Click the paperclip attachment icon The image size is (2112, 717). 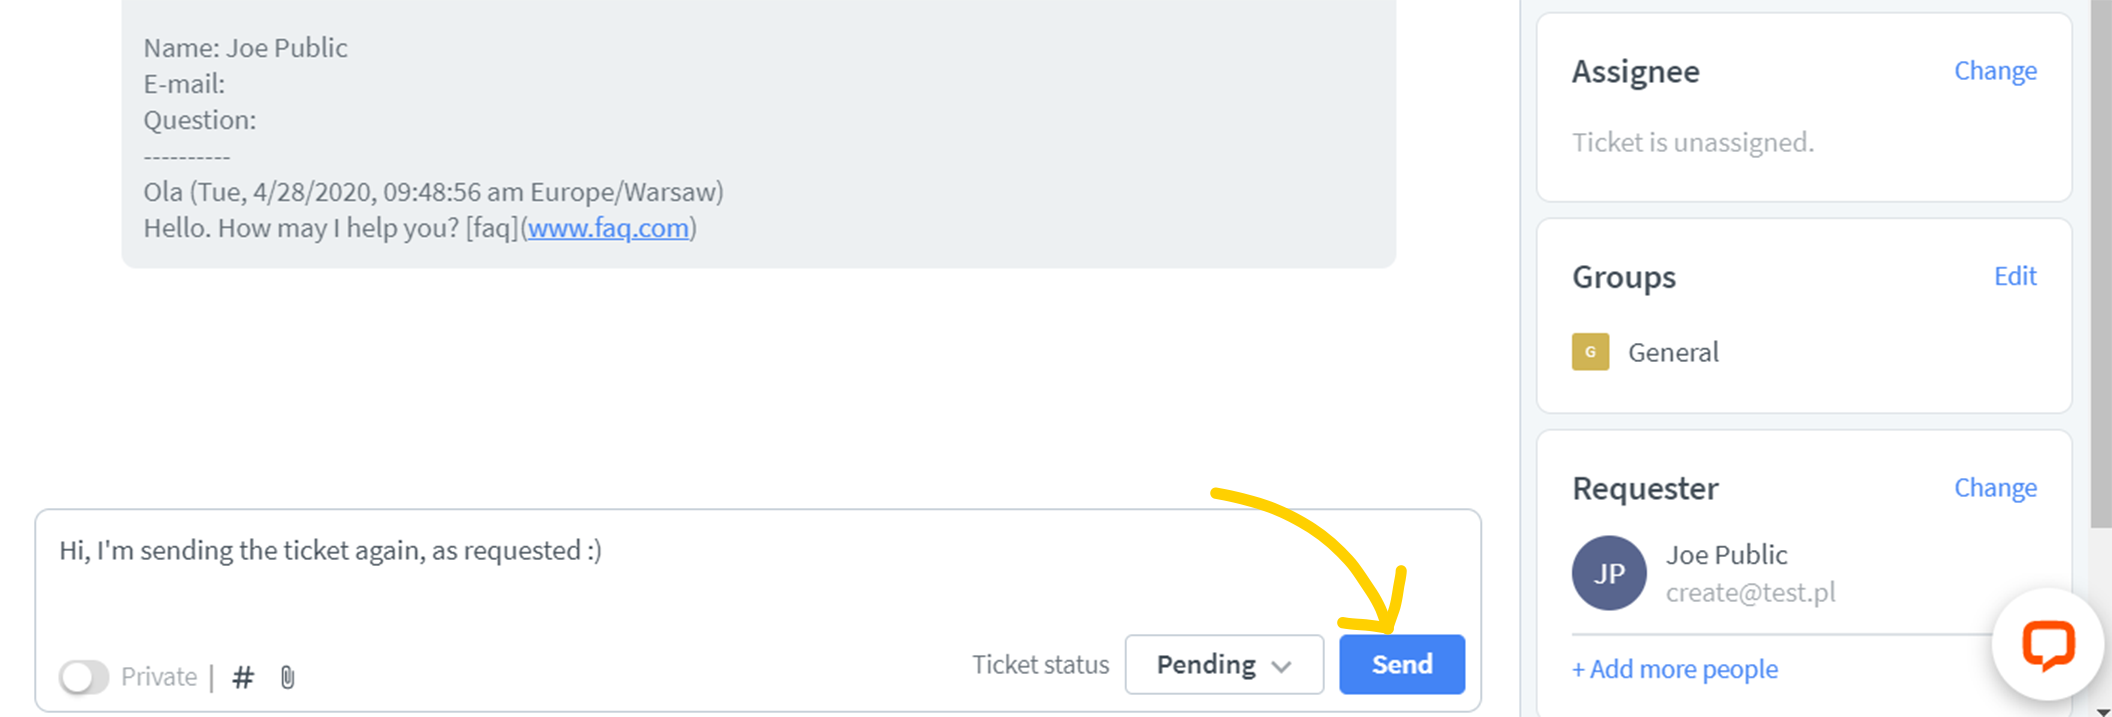(x=288, y=678)
